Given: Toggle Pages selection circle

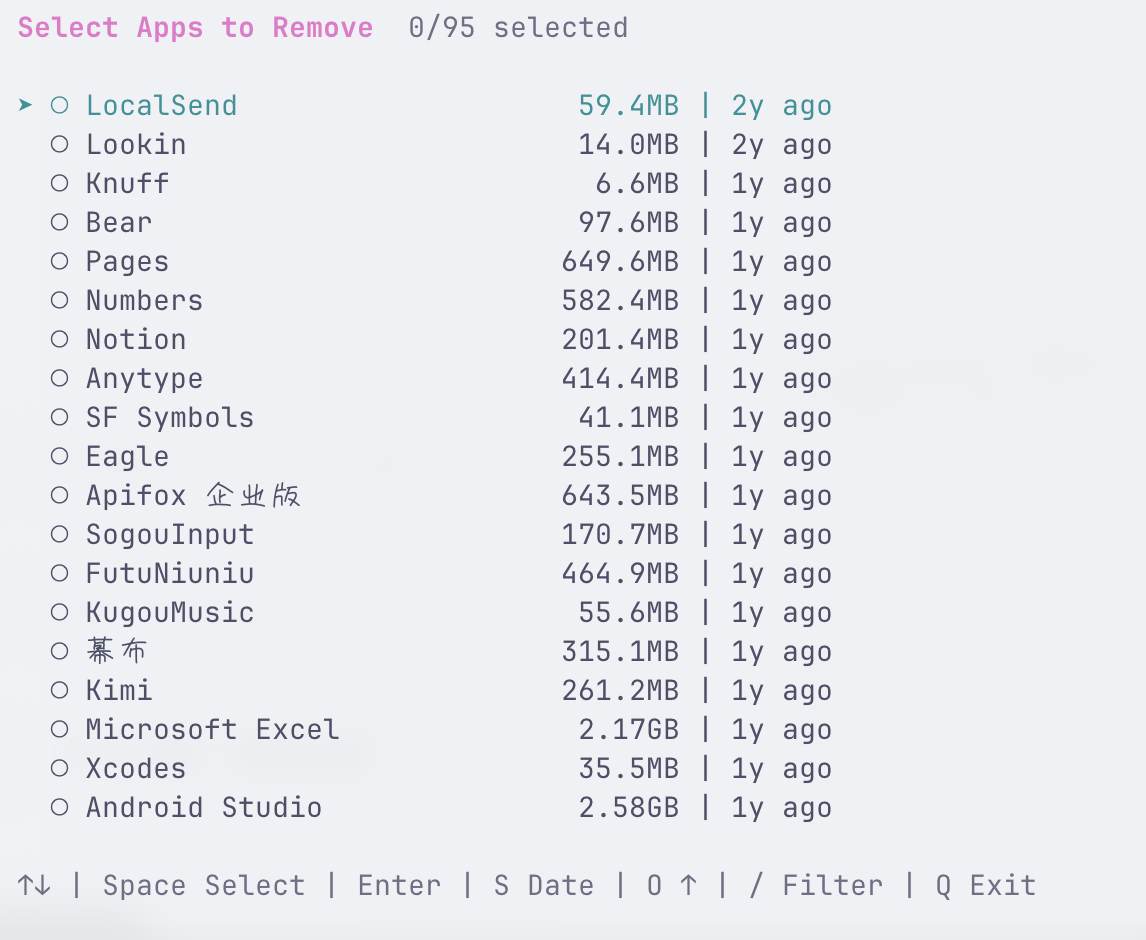Looking at the screenshot, I should pyautogui.click(x=59, y=261).
